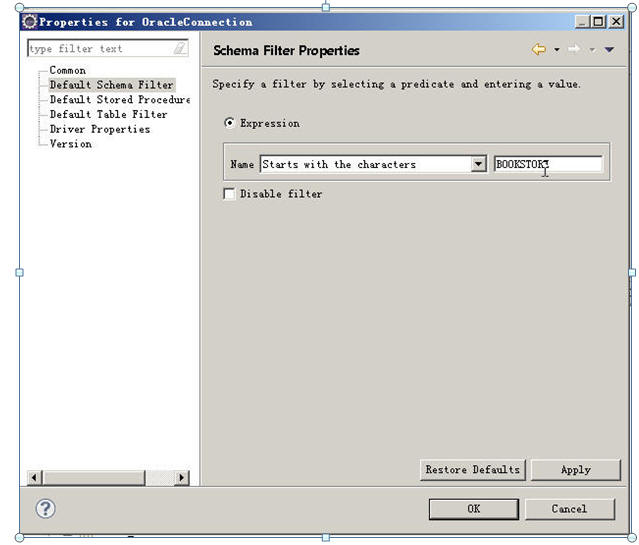
Task: Open the back history dropdown arrow
Action: click(557, 50)
